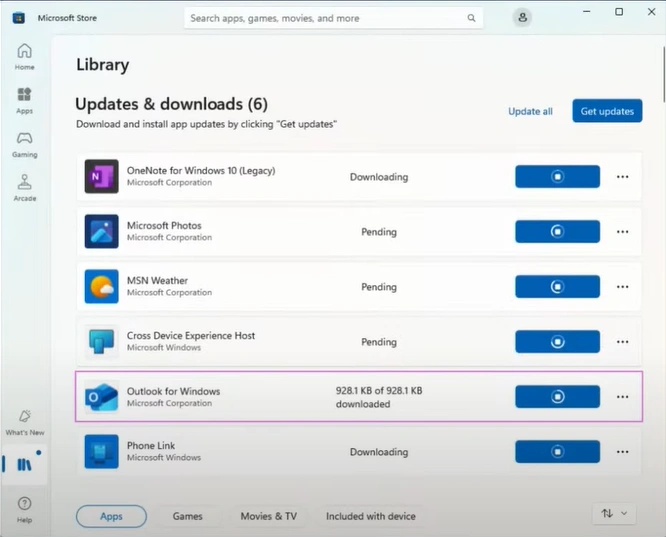Image resolution: width=666 pixels, height=537 pixels.
Task: Click the vertical scrollbar on right
Action: coord(663,74)
